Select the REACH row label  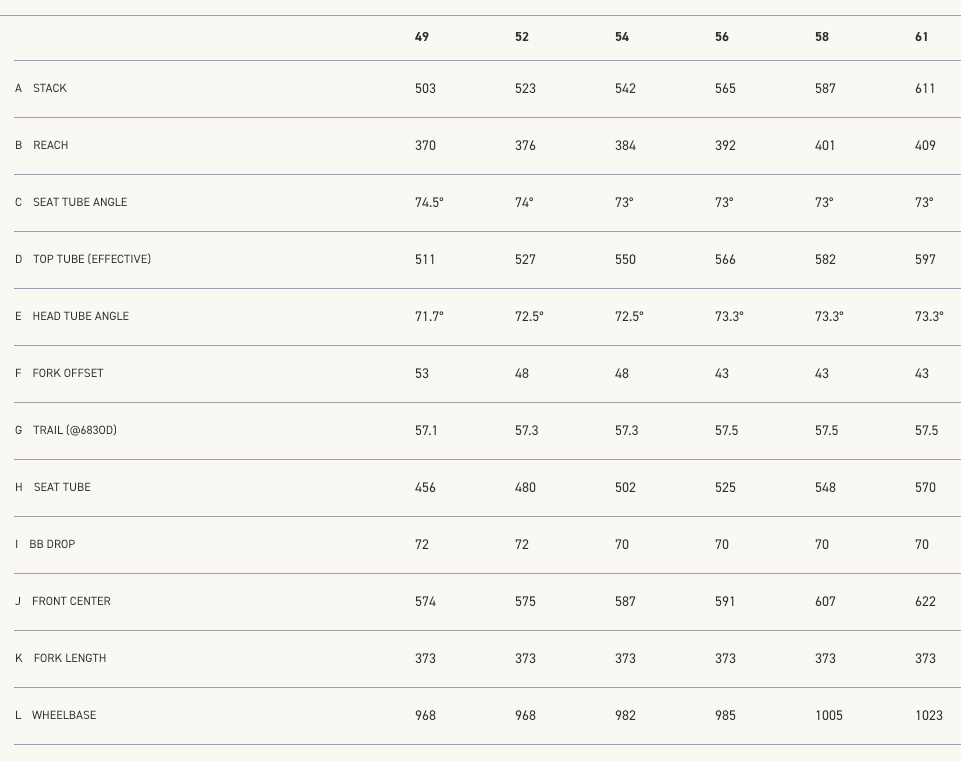coord(51,146)
